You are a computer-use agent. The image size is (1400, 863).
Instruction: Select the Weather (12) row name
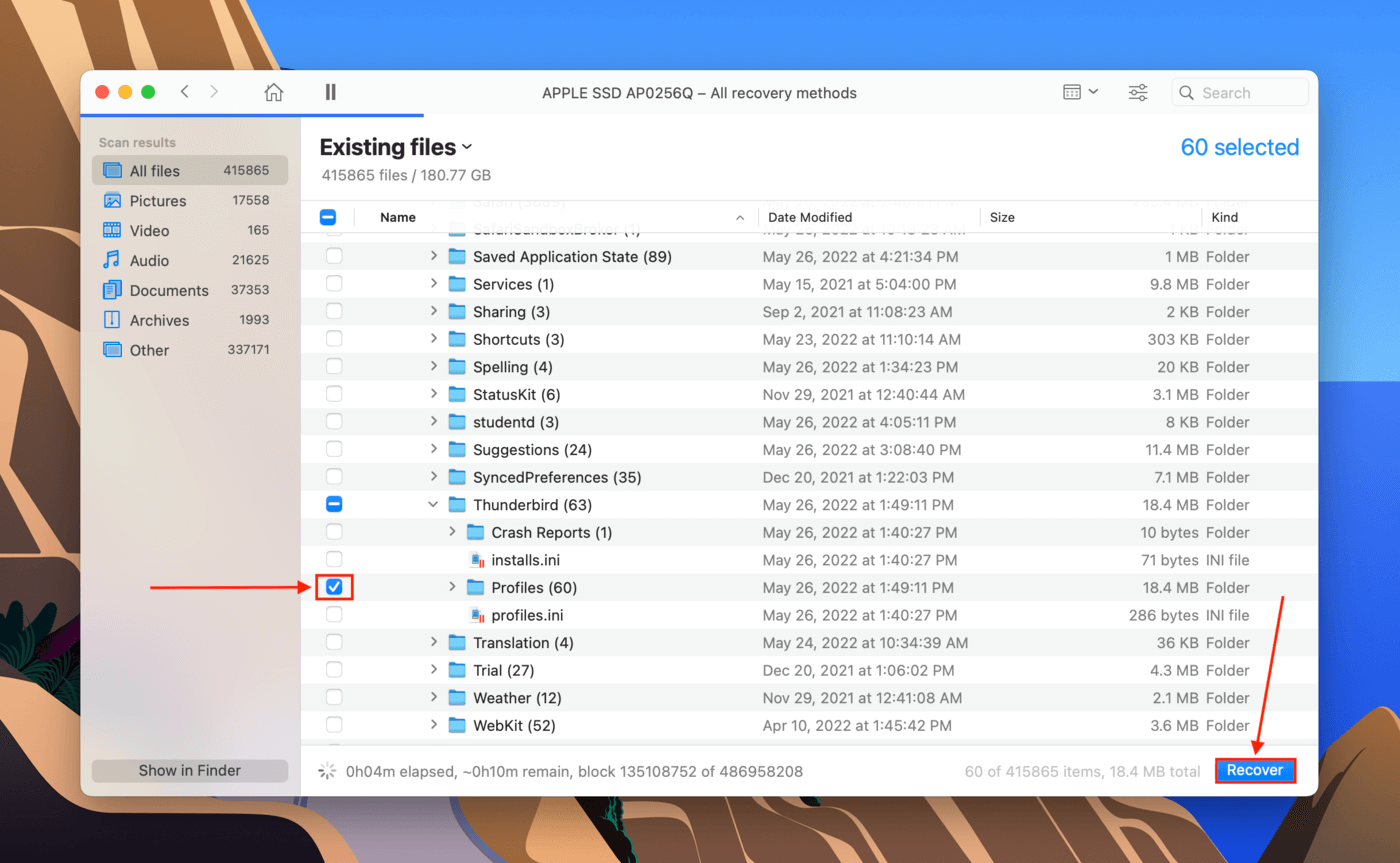point(517,697)
